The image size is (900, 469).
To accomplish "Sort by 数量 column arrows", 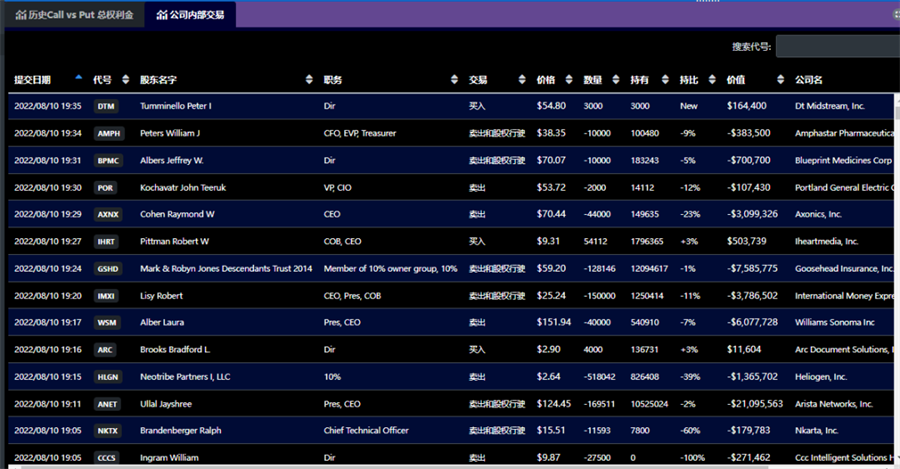I will click(616, 80).
